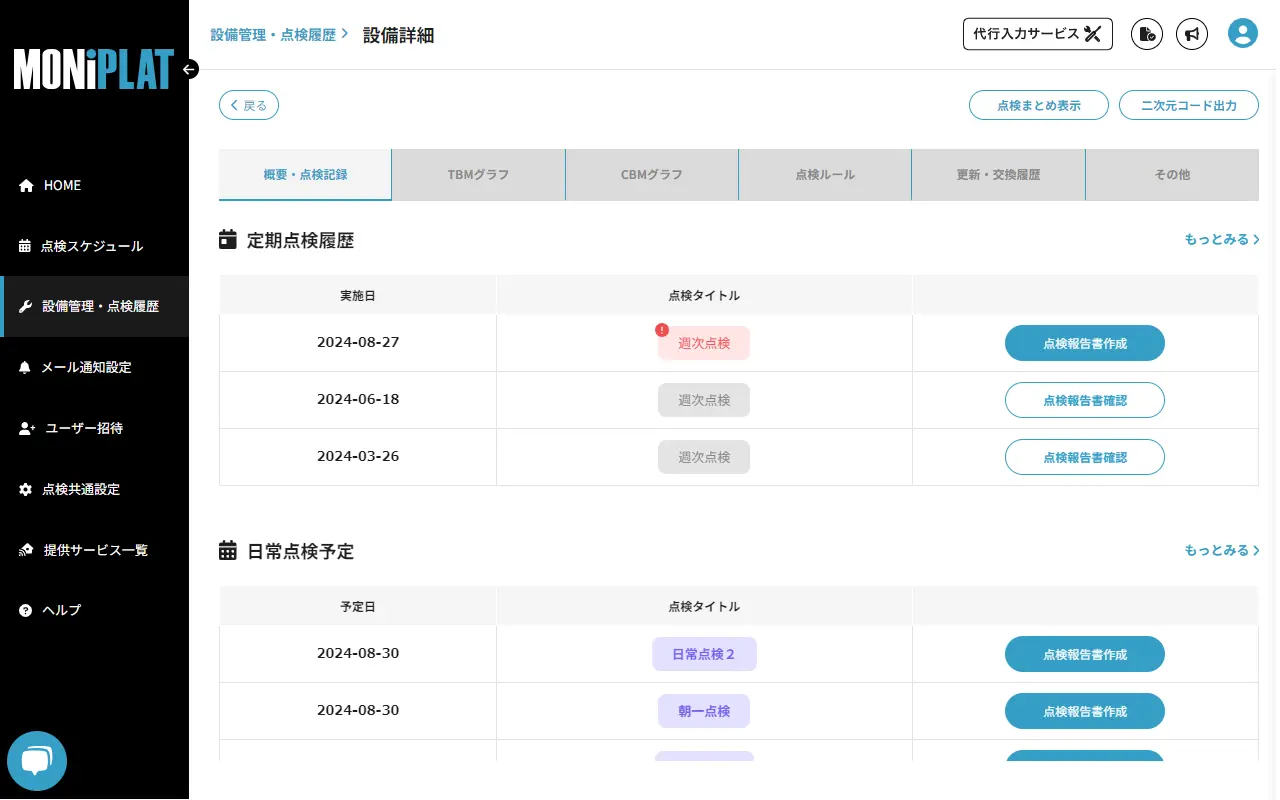Click the HOME house icon in sidebar
Viewport: 1280px width, 800px height.
tap(26, 186)
